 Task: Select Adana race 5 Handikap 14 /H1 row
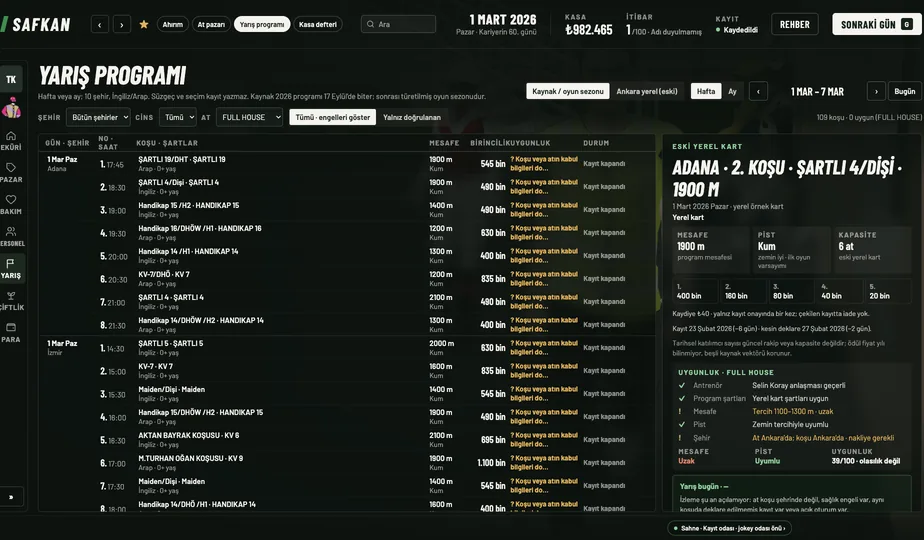347,256
